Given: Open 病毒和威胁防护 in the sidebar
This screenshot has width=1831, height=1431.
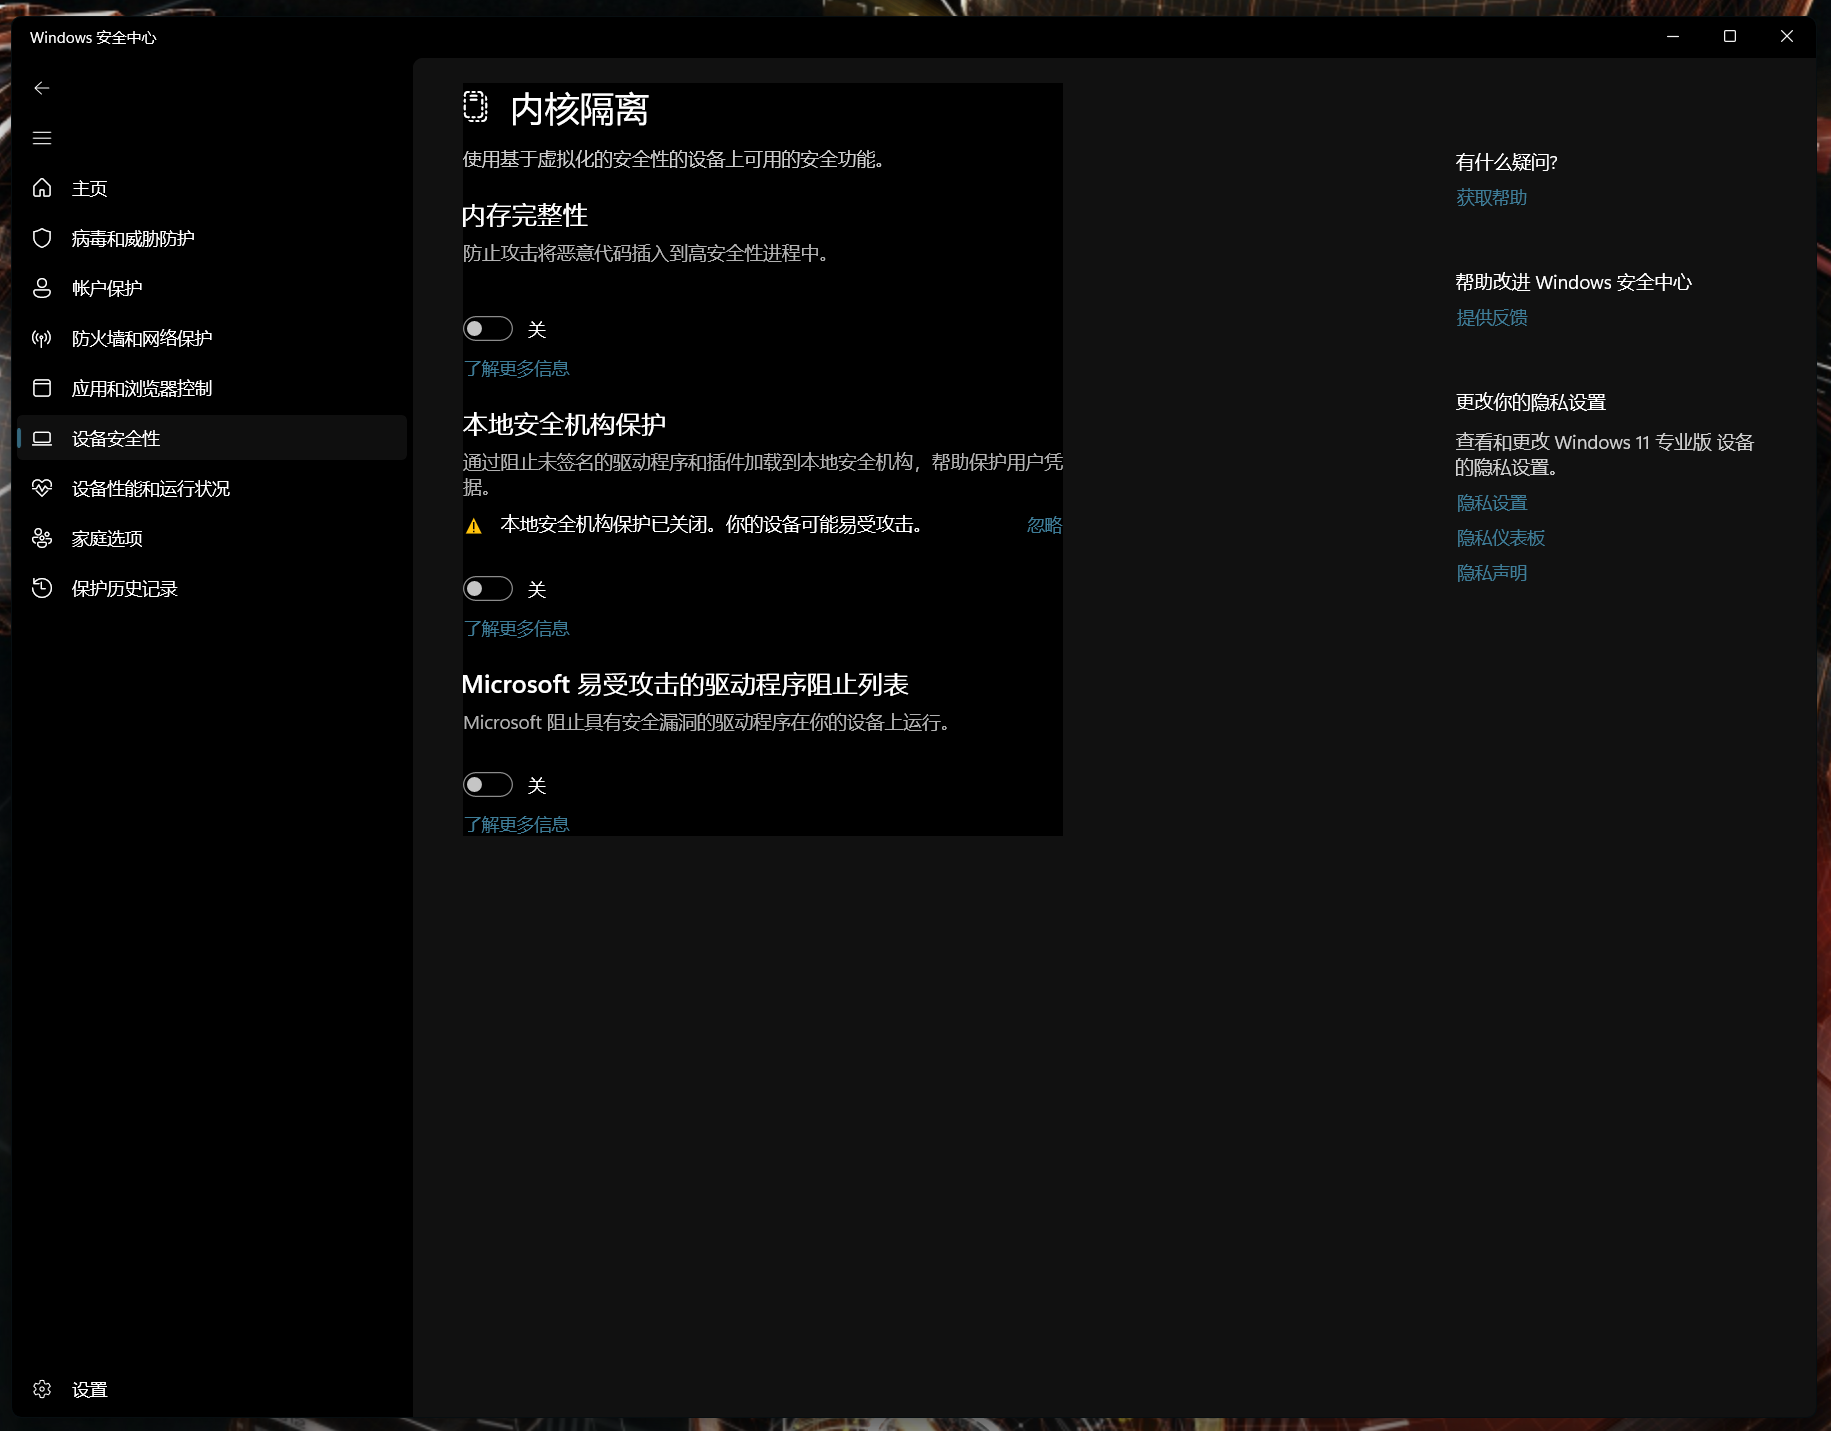Looking at the screenshot, I should pyautogui.click(x=212, y=238).
